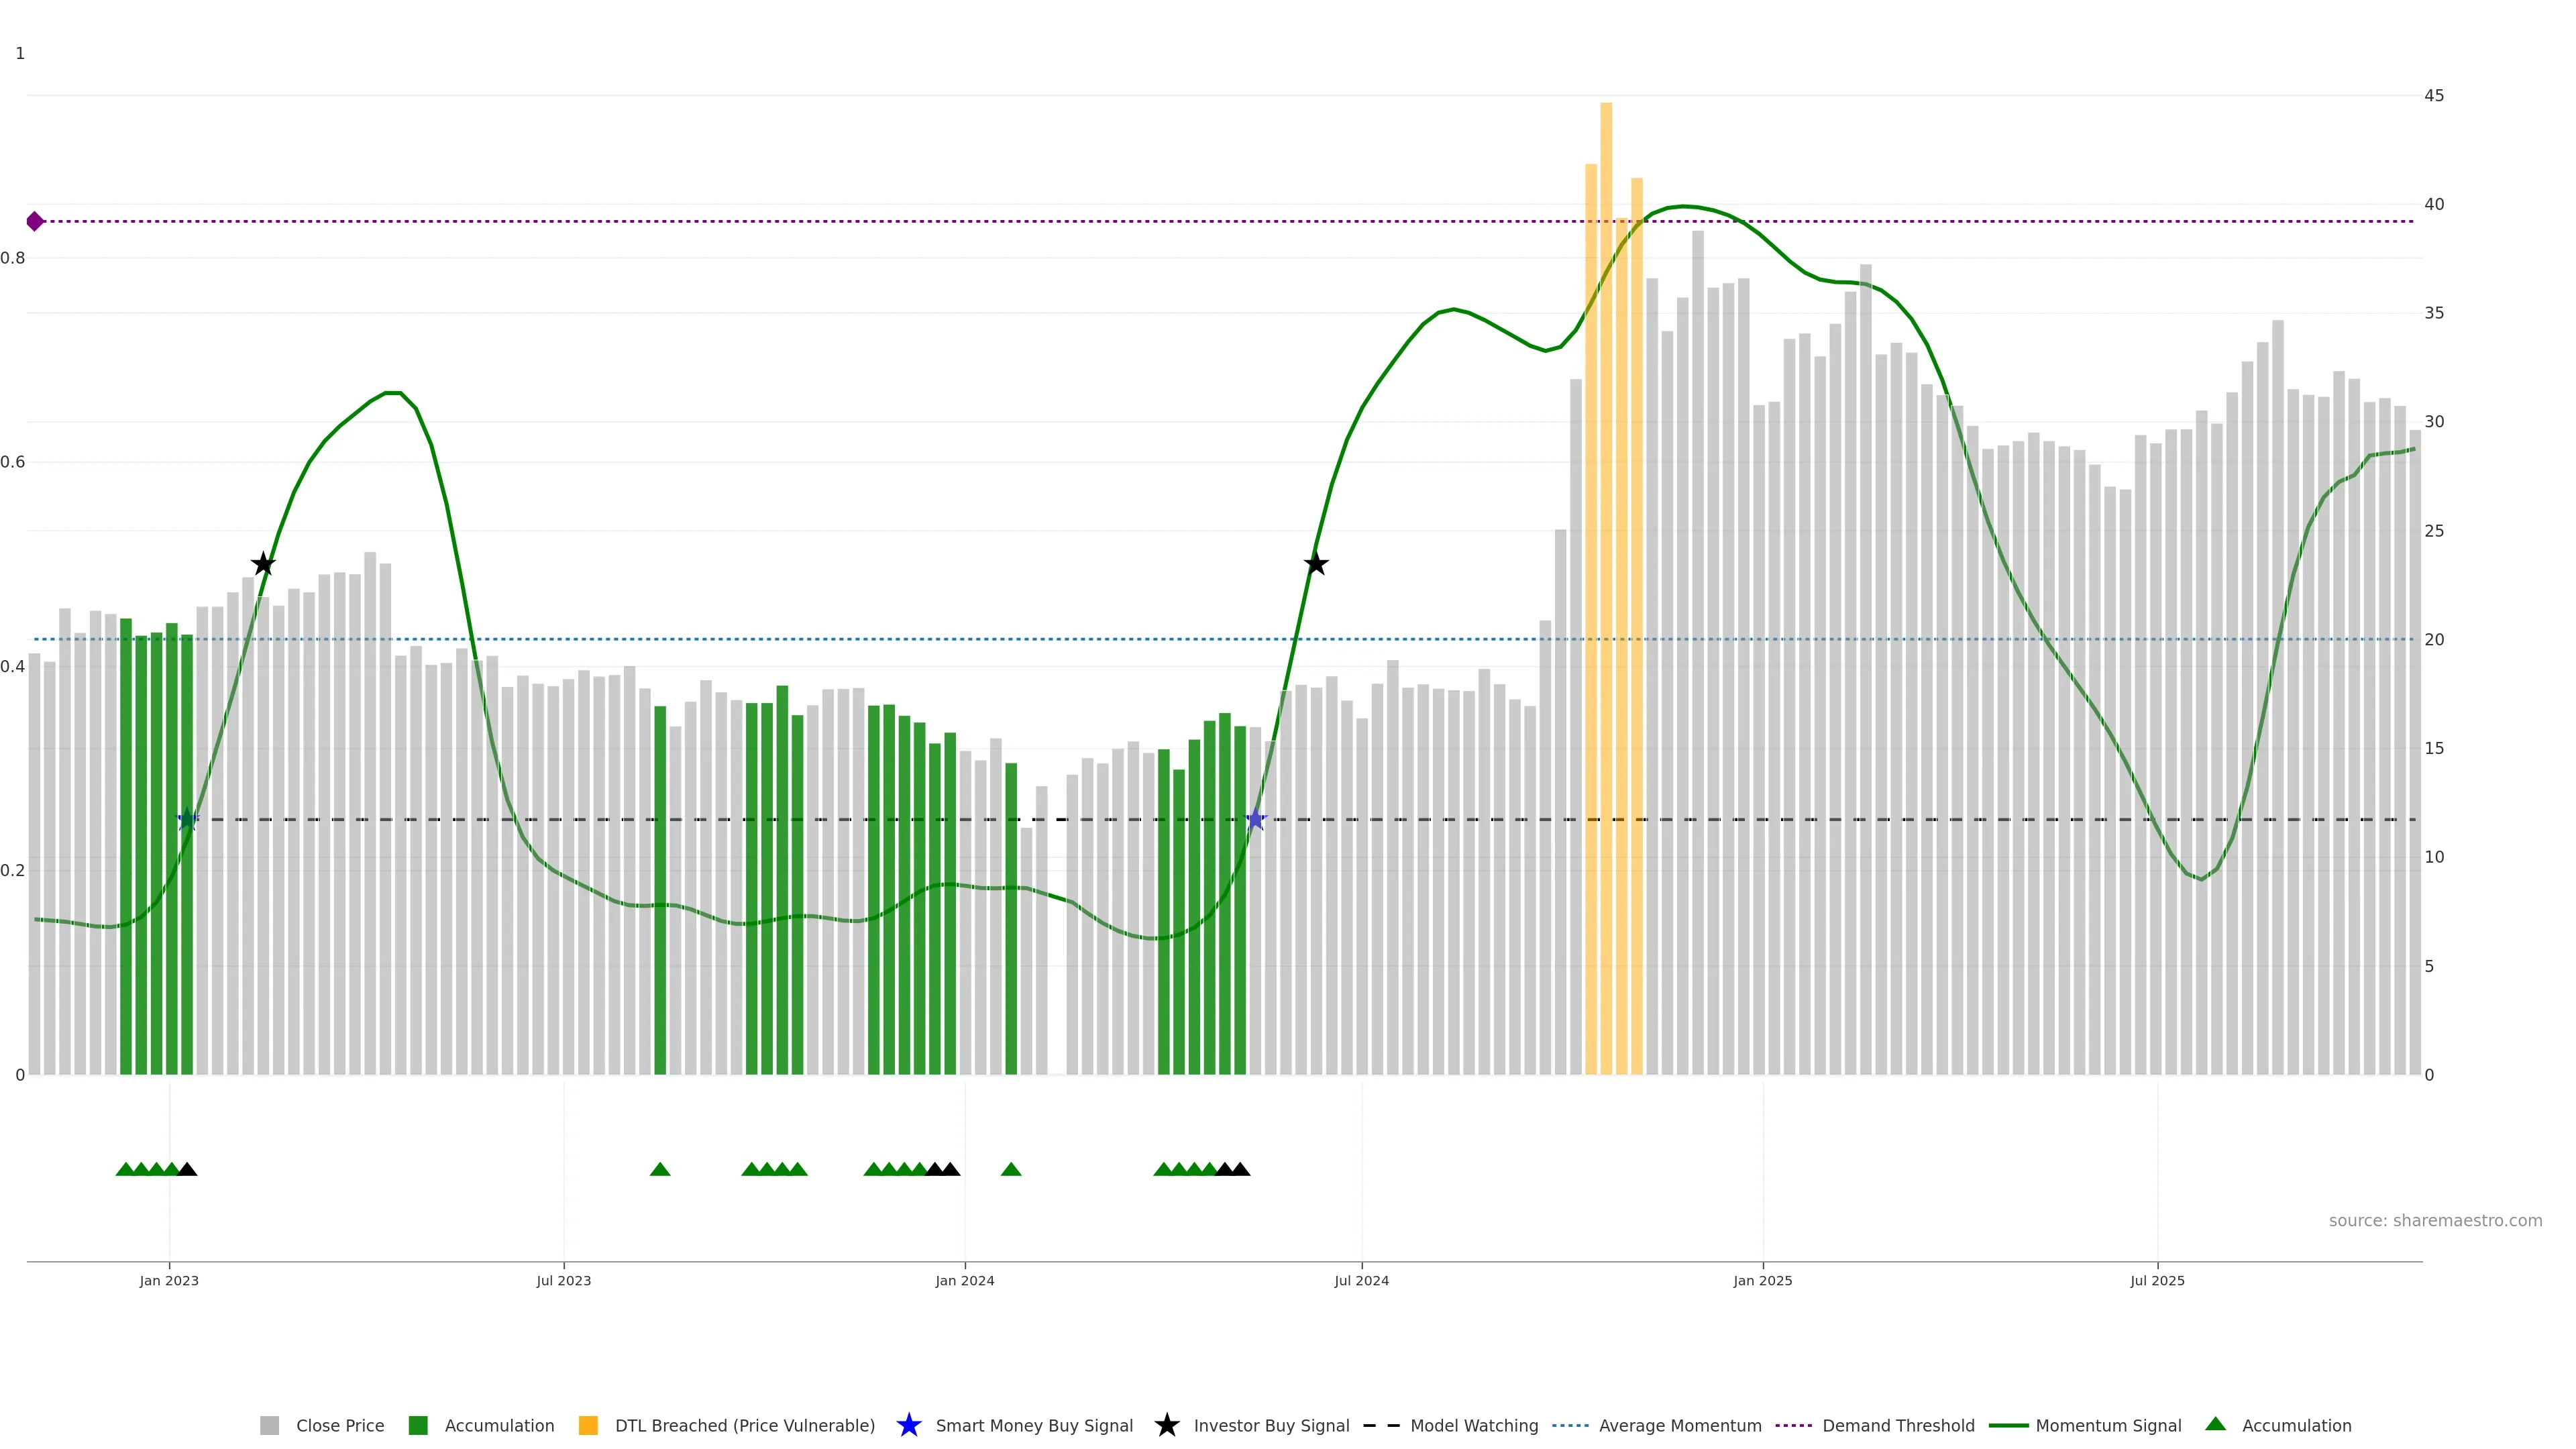Click the Jul 2024 x-axis label

1361,1280
